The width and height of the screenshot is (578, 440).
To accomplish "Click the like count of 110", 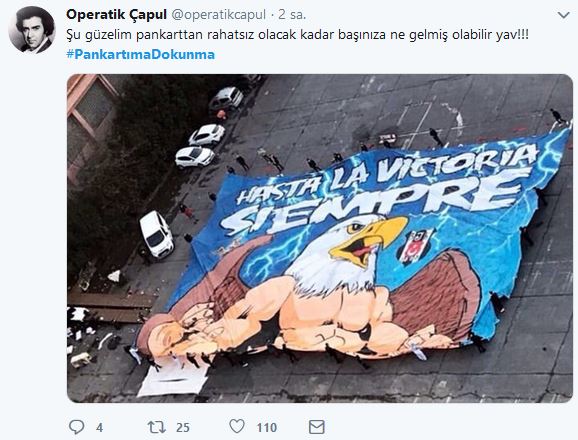I will click(x=267, y=427).
